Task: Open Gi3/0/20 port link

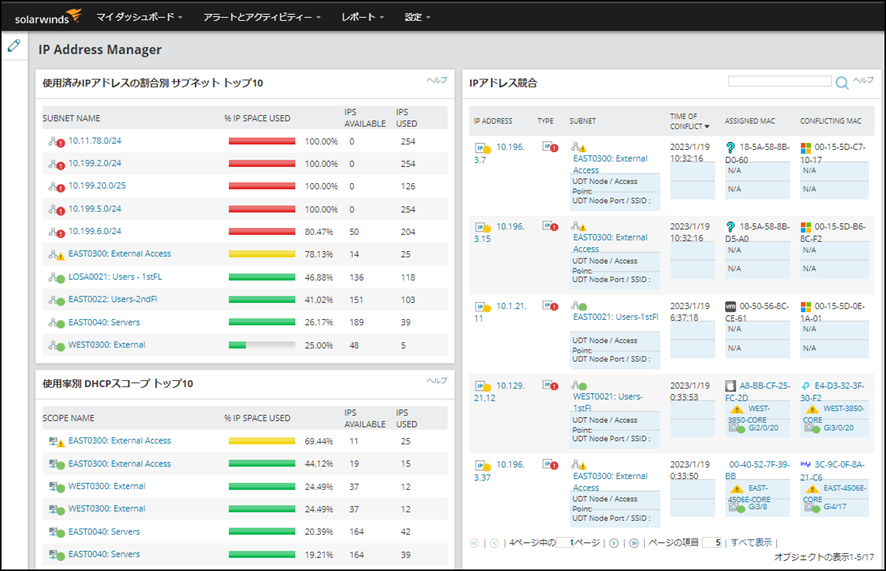Action: click(839, 428)
